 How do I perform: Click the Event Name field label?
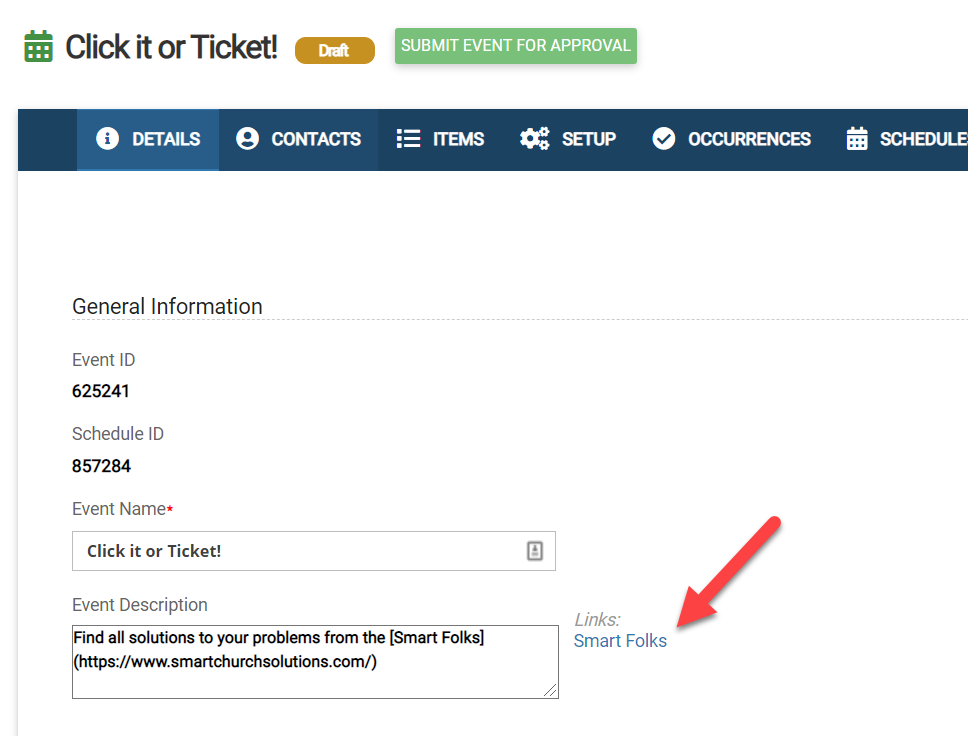coord(119,509)
